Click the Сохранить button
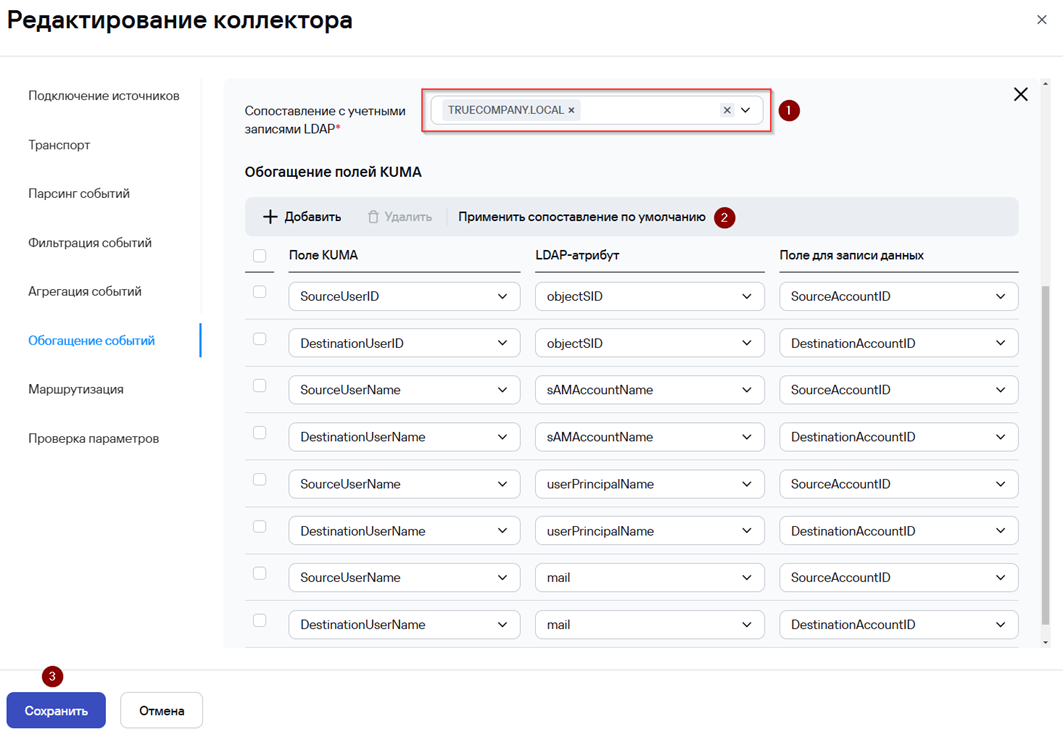The width and height of the screenshot is (1063, 737). coord(56,711)
